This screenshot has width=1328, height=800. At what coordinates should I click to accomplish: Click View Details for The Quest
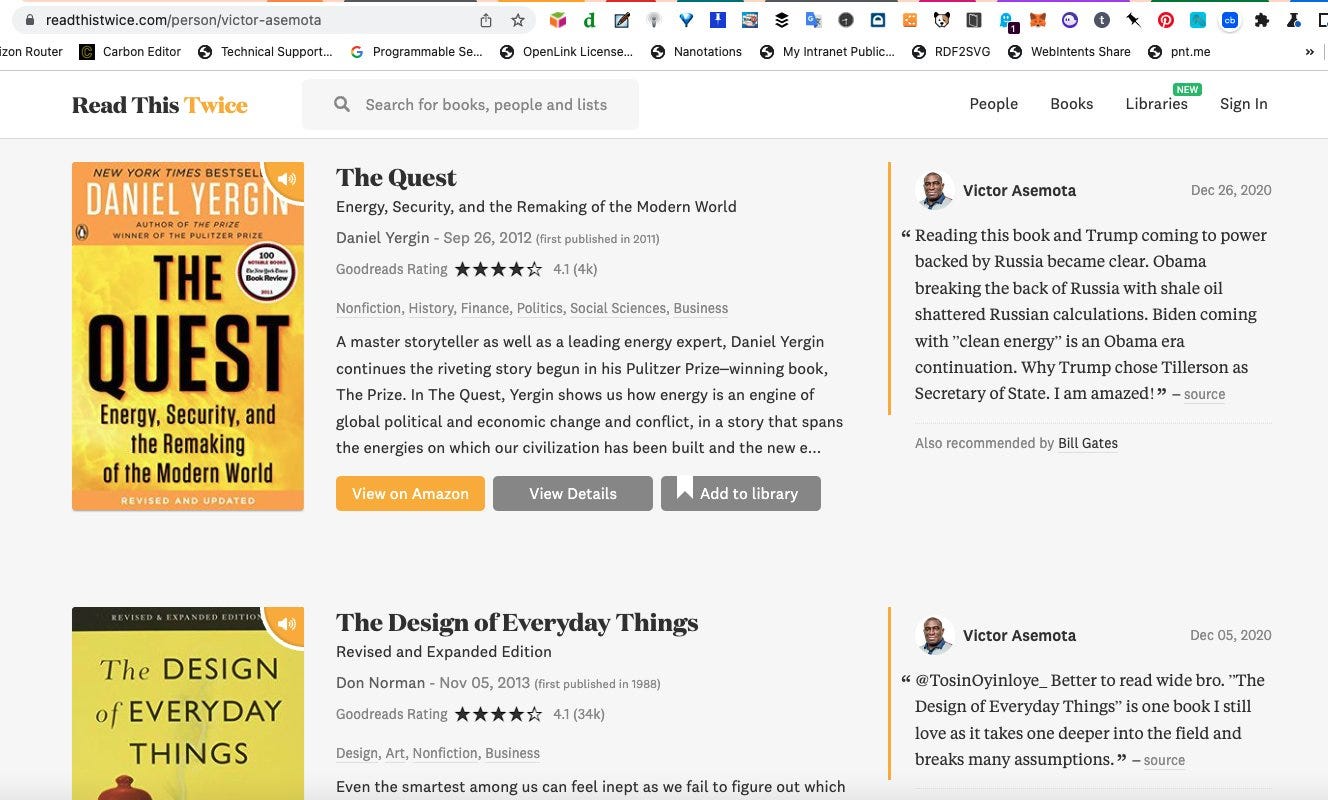click(573, 494)
